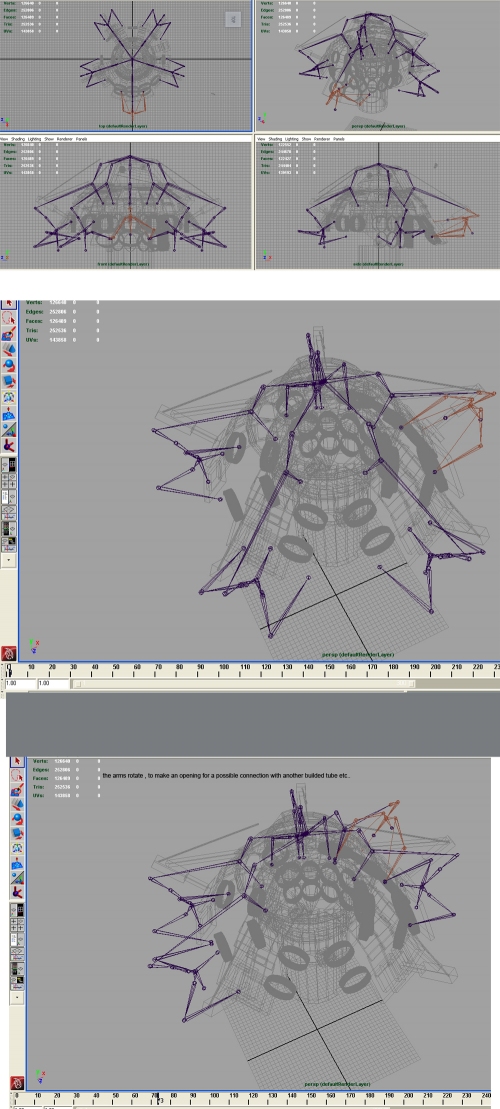Select Universal Manipulator in the frame-1 toolbox
The width and height of the screenshot is (500, 1109).
click(8, 397)
